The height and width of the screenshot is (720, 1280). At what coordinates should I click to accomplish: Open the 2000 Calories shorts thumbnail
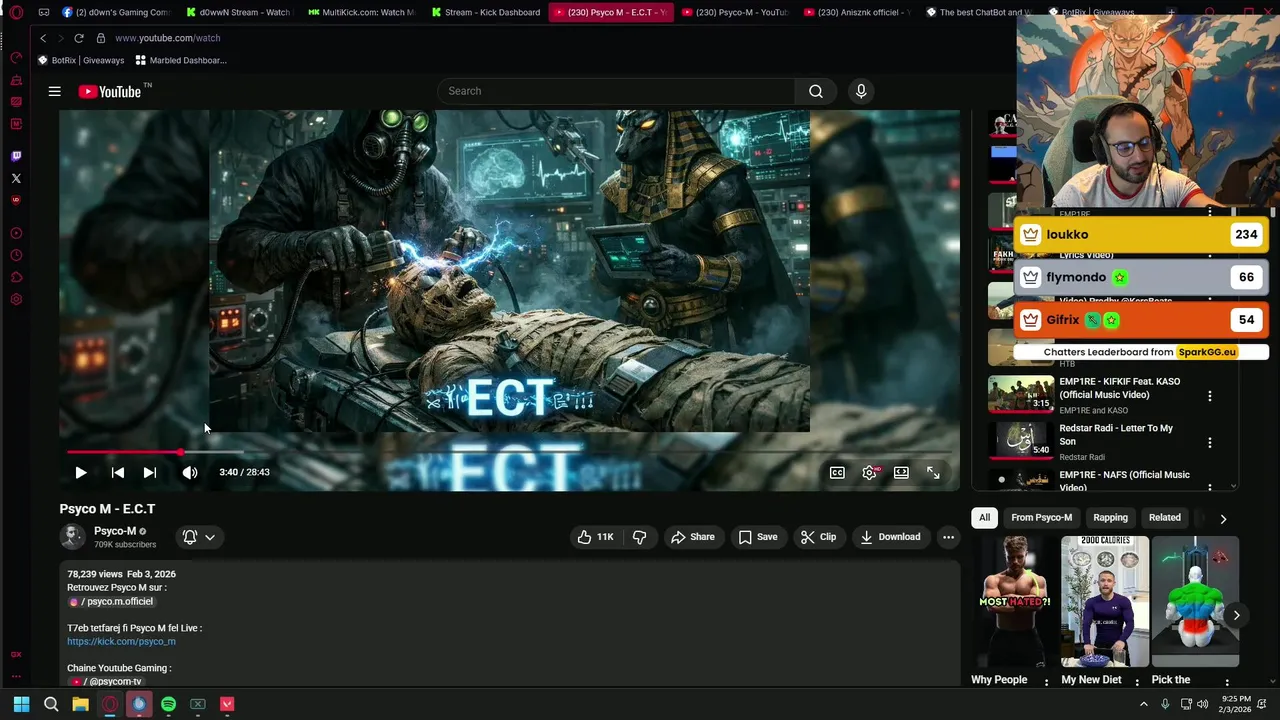click(x=1105, y=601)
